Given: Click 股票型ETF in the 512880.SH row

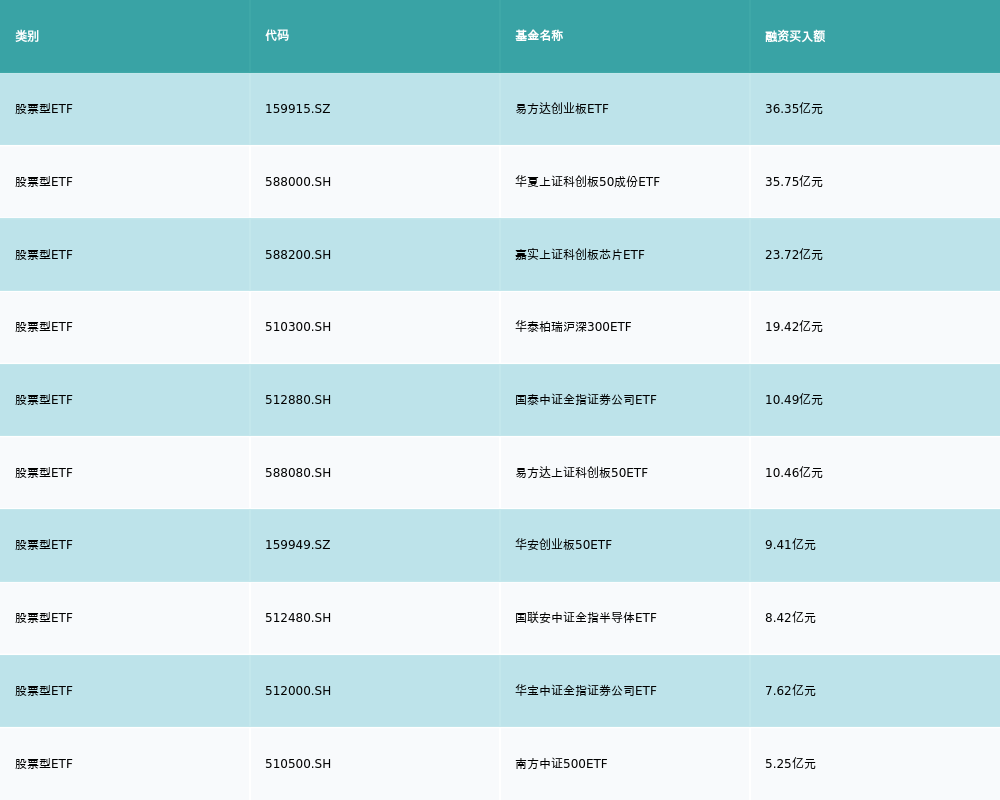Looking at the screenshot, I should tap(44, 400).
